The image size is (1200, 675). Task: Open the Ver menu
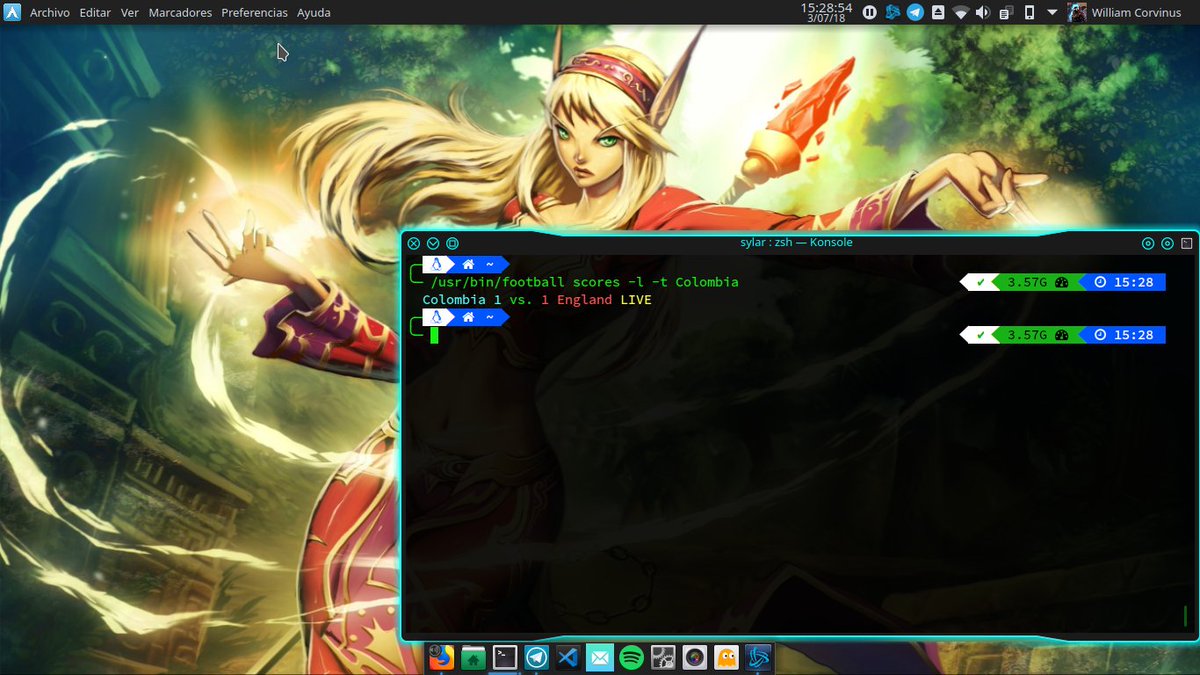pyautogui.click(x=130, y=13)
